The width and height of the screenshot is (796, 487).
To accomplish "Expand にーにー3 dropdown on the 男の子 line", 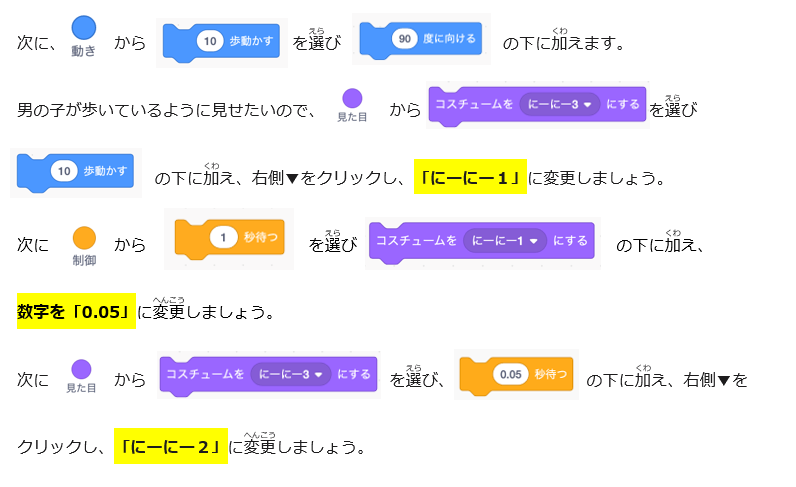I will click(x=560, y=105).
